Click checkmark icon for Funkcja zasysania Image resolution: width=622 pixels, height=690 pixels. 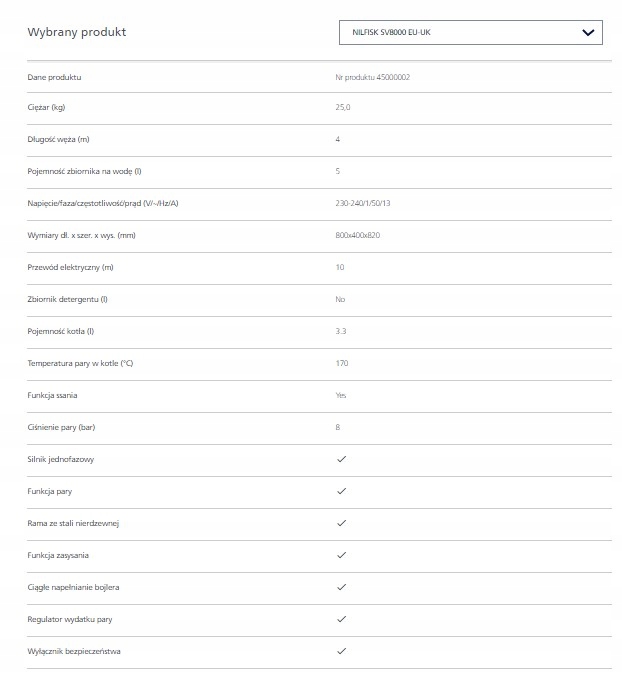click(x=341, y=555)
